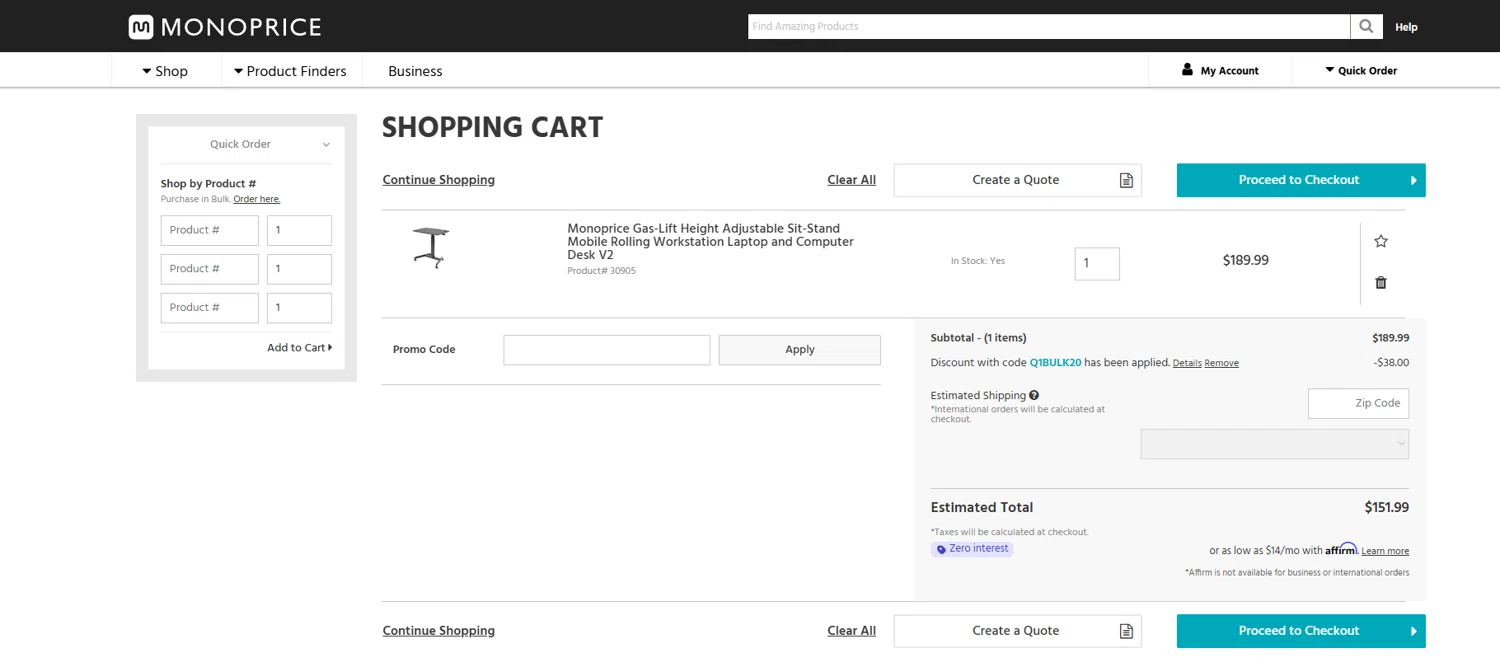
Task: Delete the item using the trash icon
Action: pyautogui.click(x=1381, y=283)
